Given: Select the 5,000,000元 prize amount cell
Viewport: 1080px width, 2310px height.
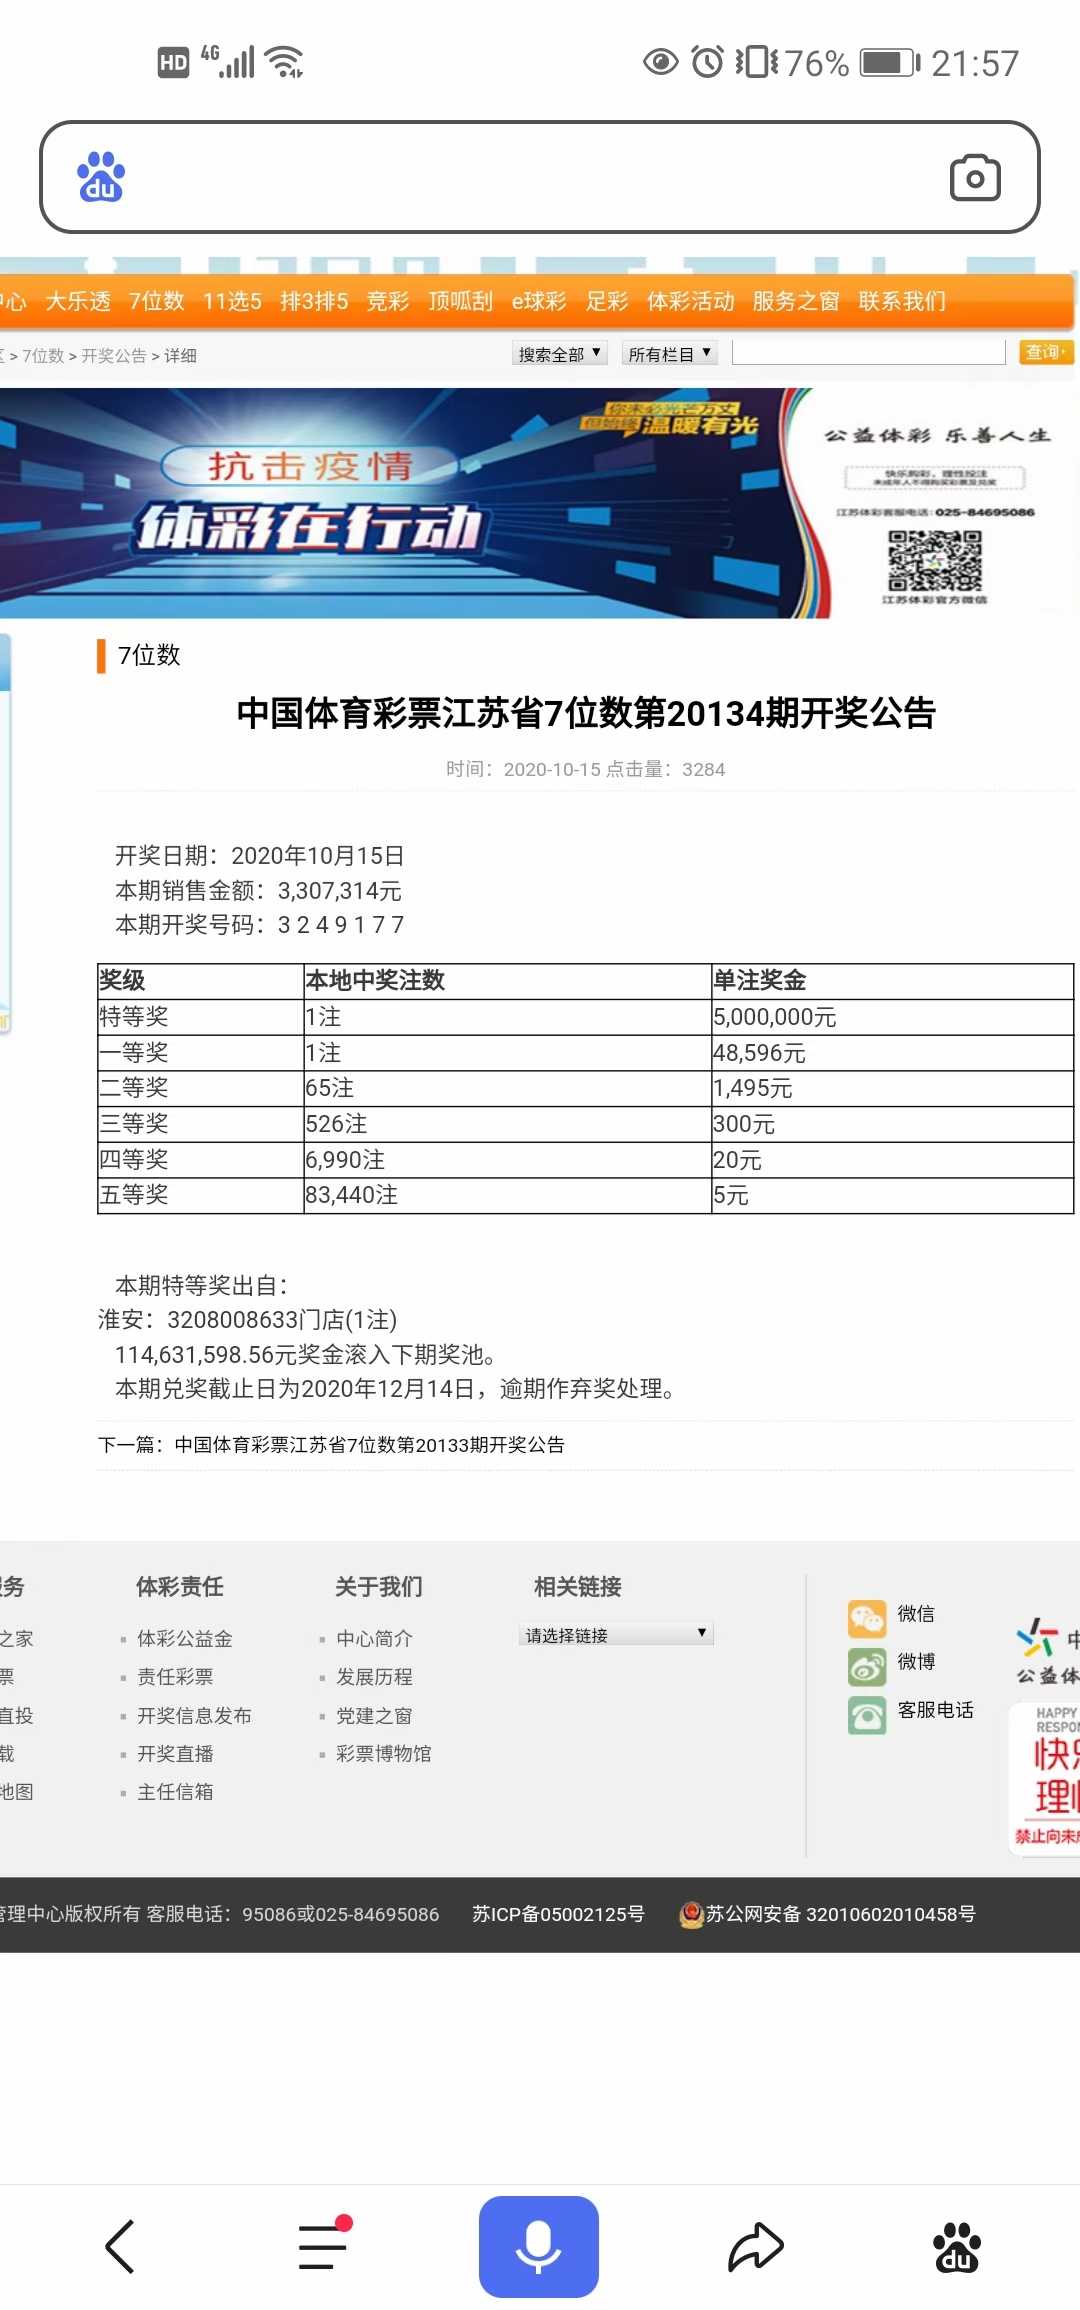Looking at the screenshot, I should point(892,1017).
